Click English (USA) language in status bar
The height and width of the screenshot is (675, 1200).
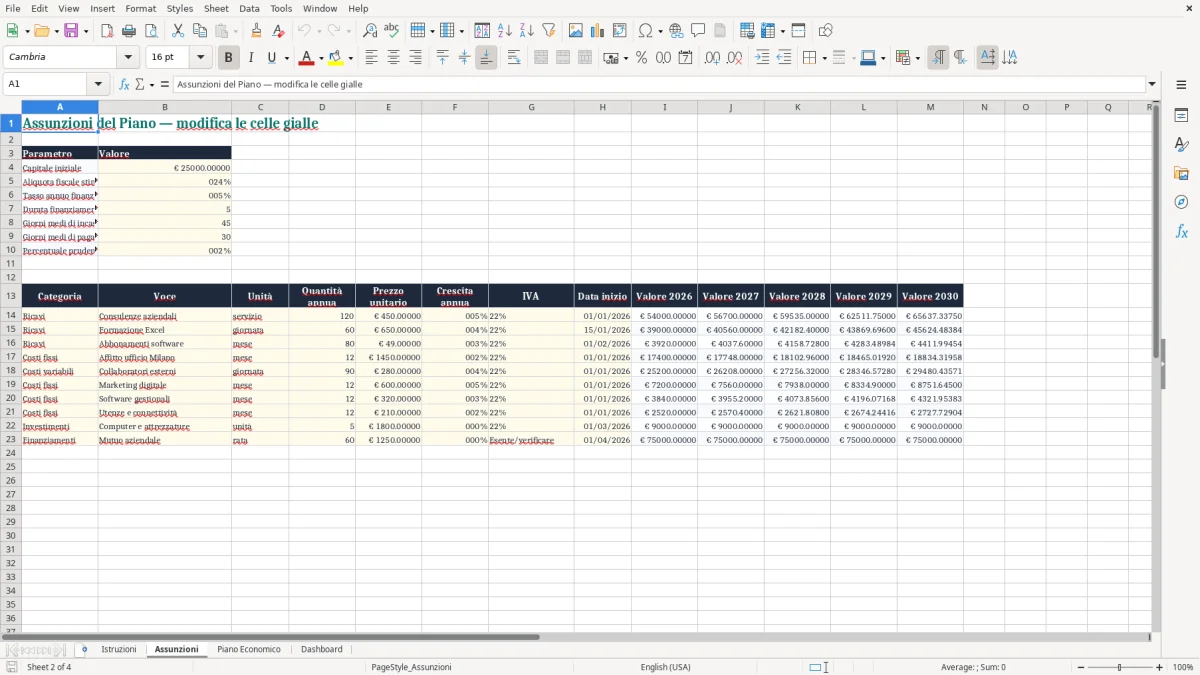[665, 667]
